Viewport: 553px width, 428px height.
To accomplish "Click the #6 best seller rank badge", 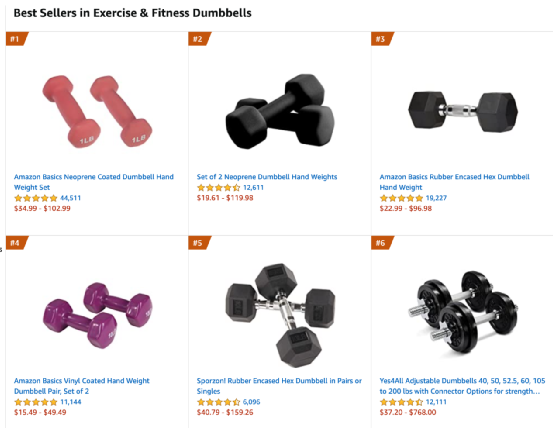I will 382,243.
